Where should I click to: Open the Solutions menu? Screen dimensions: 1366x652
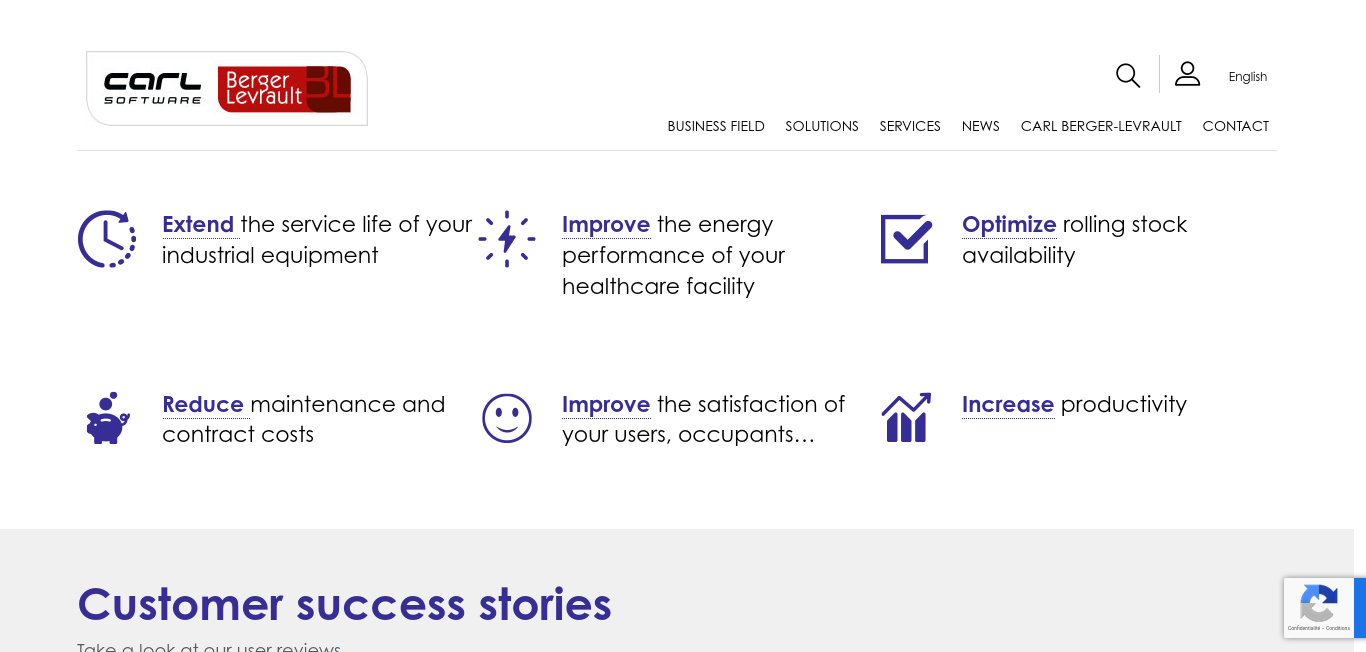pyautogui.click(x=822, y=126)
